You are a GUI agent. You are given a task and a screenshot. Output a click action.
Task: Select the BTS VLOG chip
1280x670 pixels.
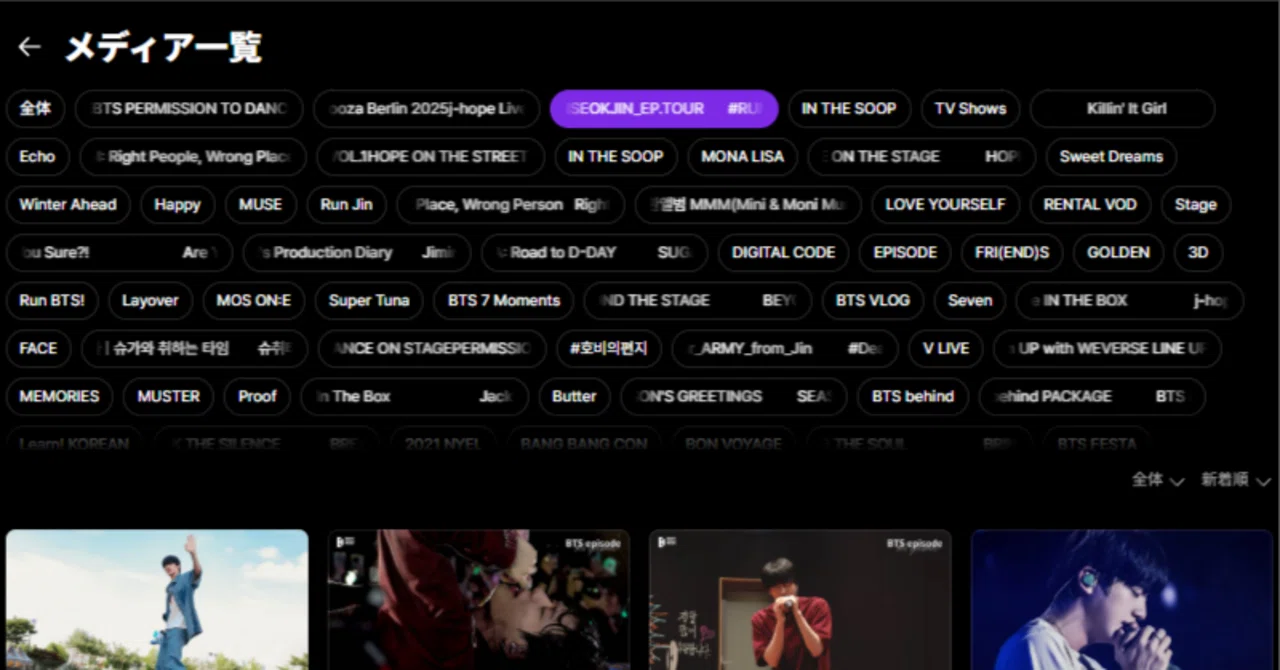point(873,300)
